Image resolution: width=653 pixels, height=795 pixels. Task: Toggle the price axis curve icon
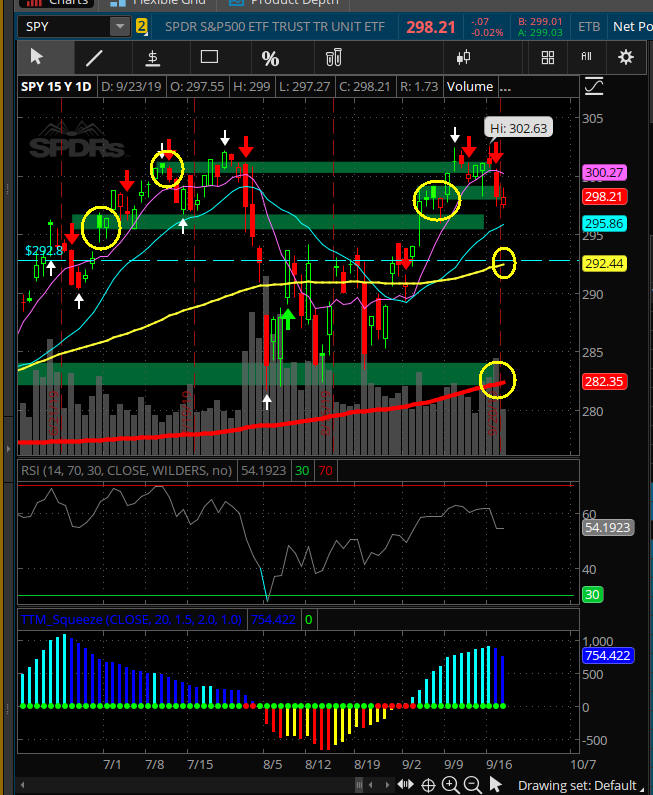point(594,87)
